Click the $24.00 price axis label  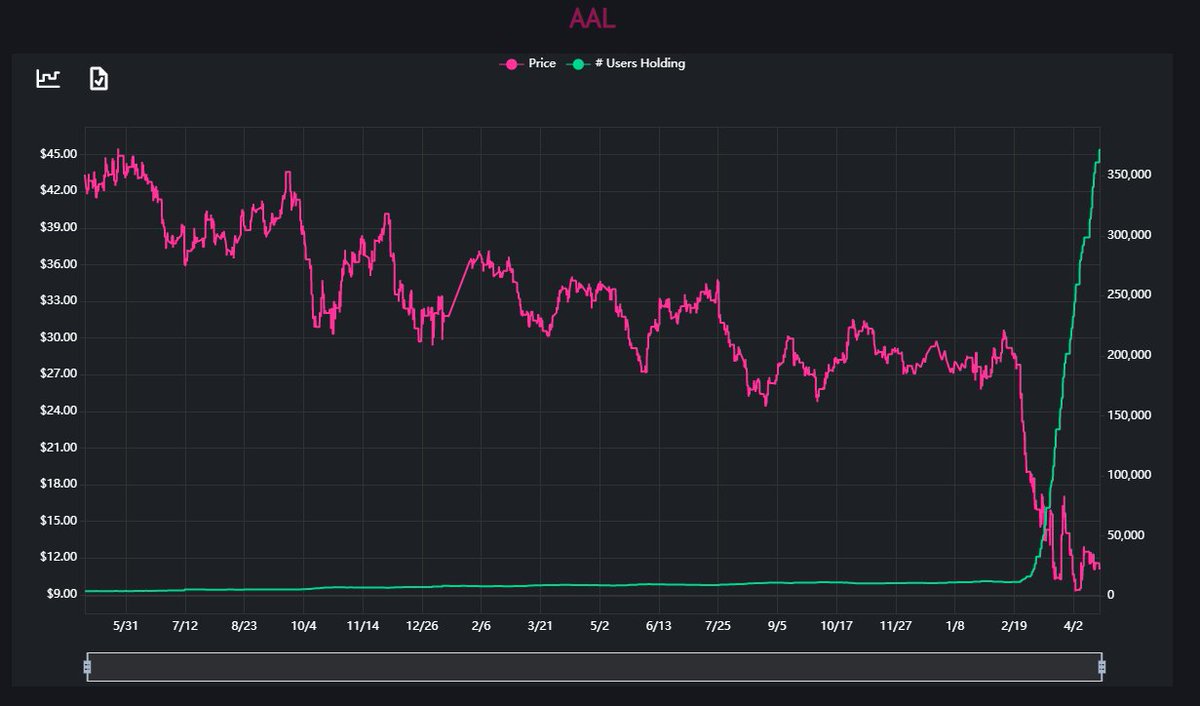(x=59, y=411)
